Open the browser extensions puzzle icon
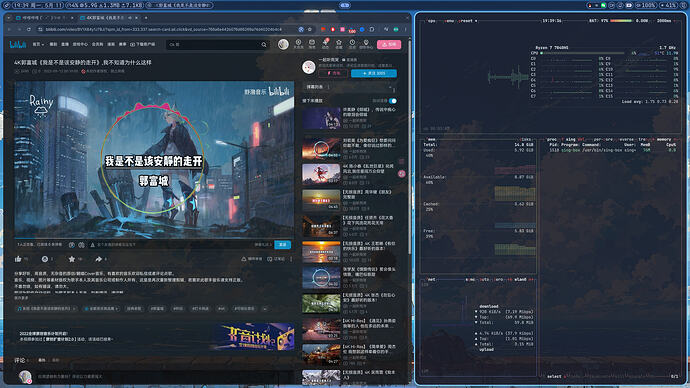This screenshot has width=690, height=388. point(372,29)
